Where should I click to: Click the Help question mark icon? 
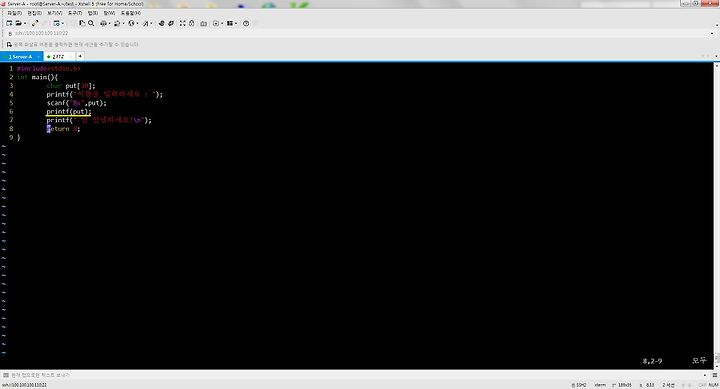click(x=246, y=23)
